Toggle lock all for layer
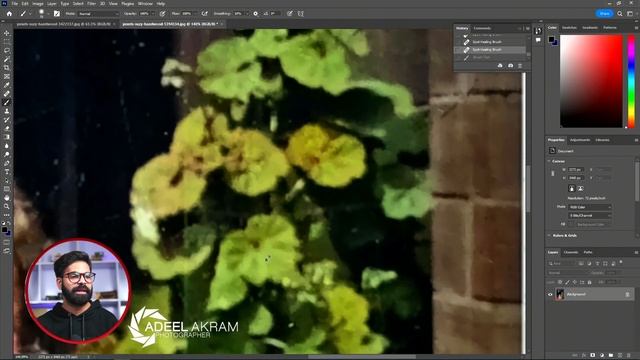This screenshot has width=640, height=360. click(x=589, y=282)
